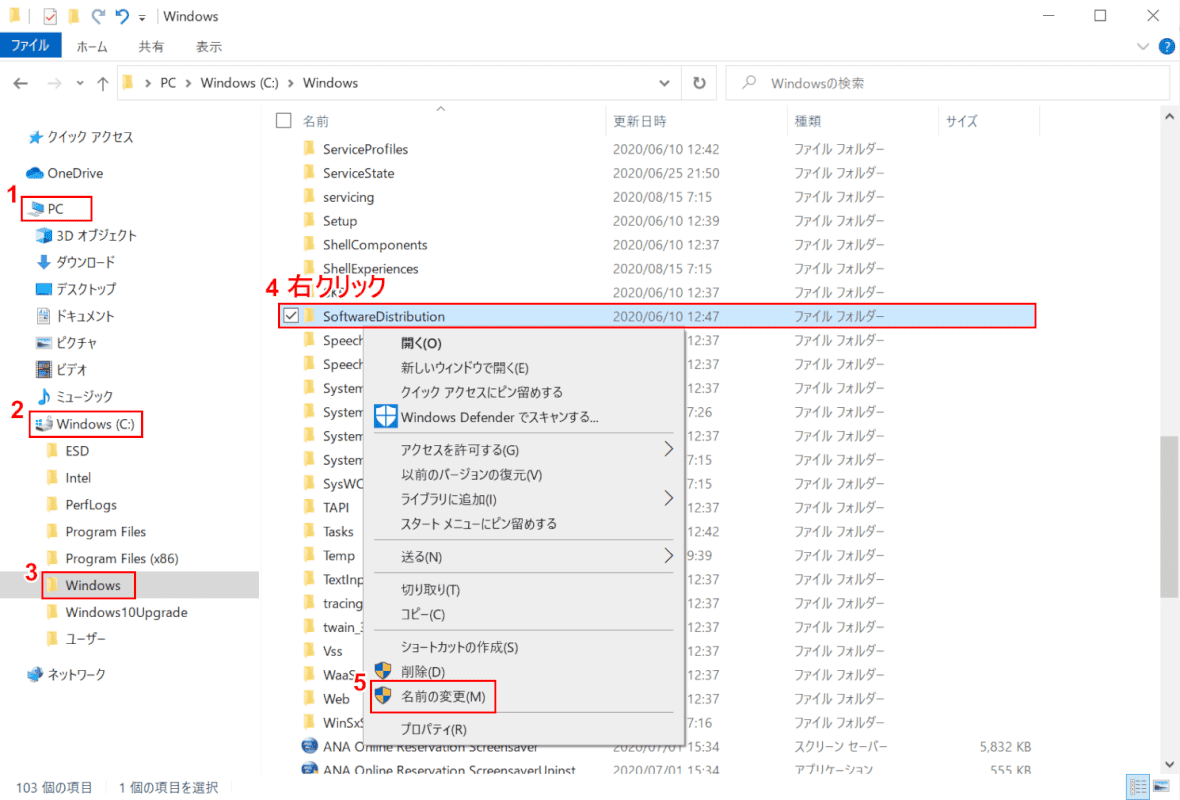Expand the 送る(N) submenu
This screenshot has width=1180, height=800.
tap(525, 557)
